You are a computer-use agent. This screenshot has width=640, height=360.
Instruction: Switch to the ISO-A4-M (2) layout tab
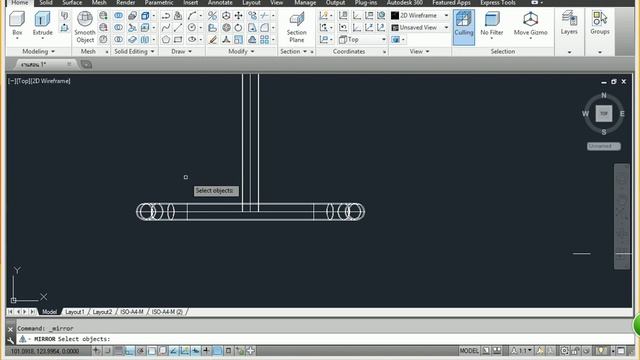click(x=167, y=312)
